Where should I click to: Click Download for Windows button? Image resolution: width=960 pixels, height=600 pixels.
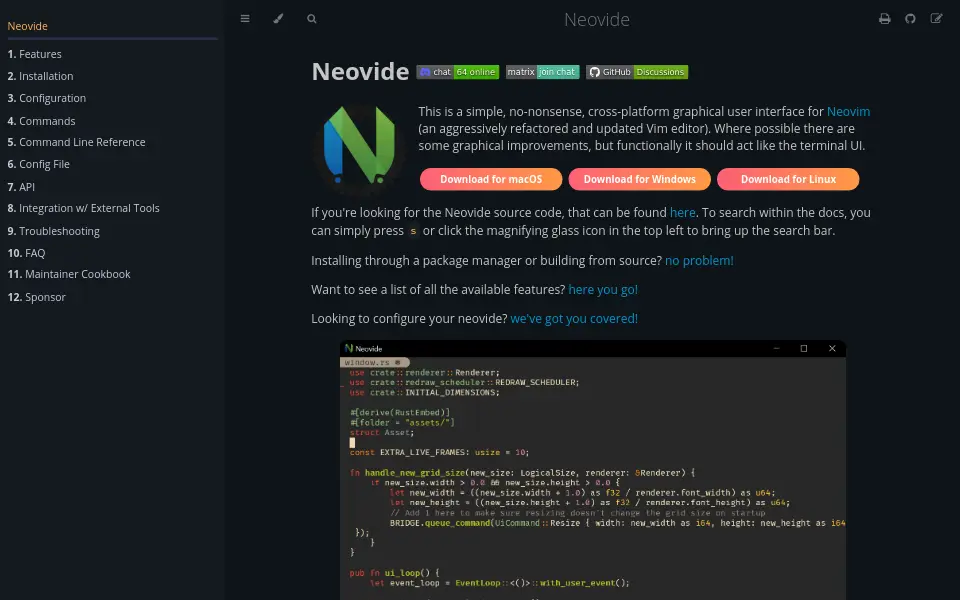pos(639,179)
